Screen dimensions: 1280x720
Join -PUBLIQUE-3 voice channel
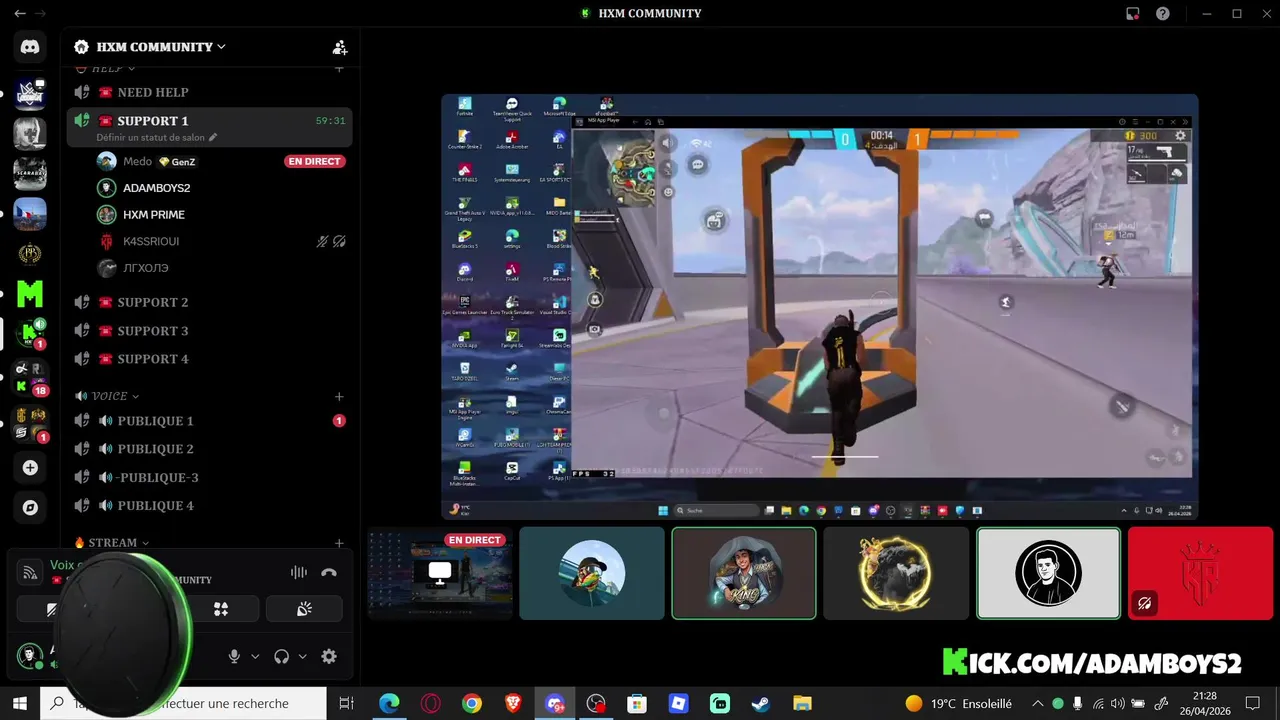pyautogui.click(x=209, y=477)
